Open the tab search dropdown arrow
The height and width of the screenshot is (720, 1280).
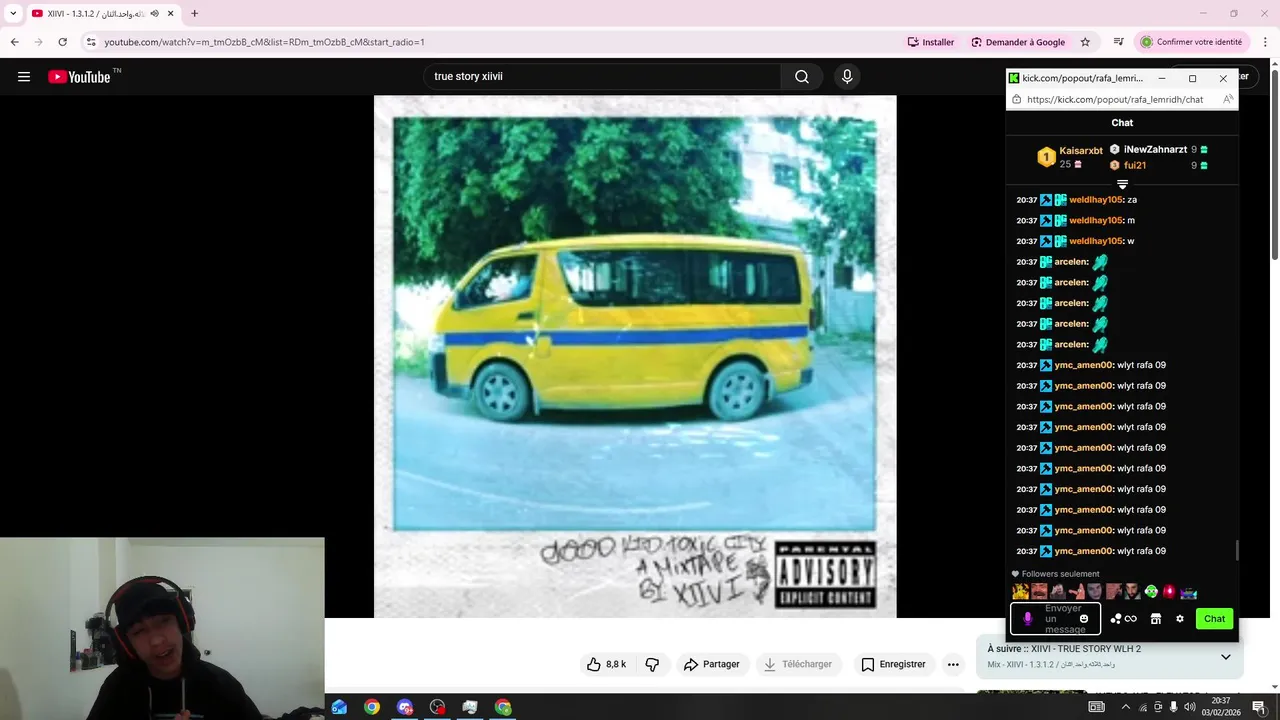13,14
